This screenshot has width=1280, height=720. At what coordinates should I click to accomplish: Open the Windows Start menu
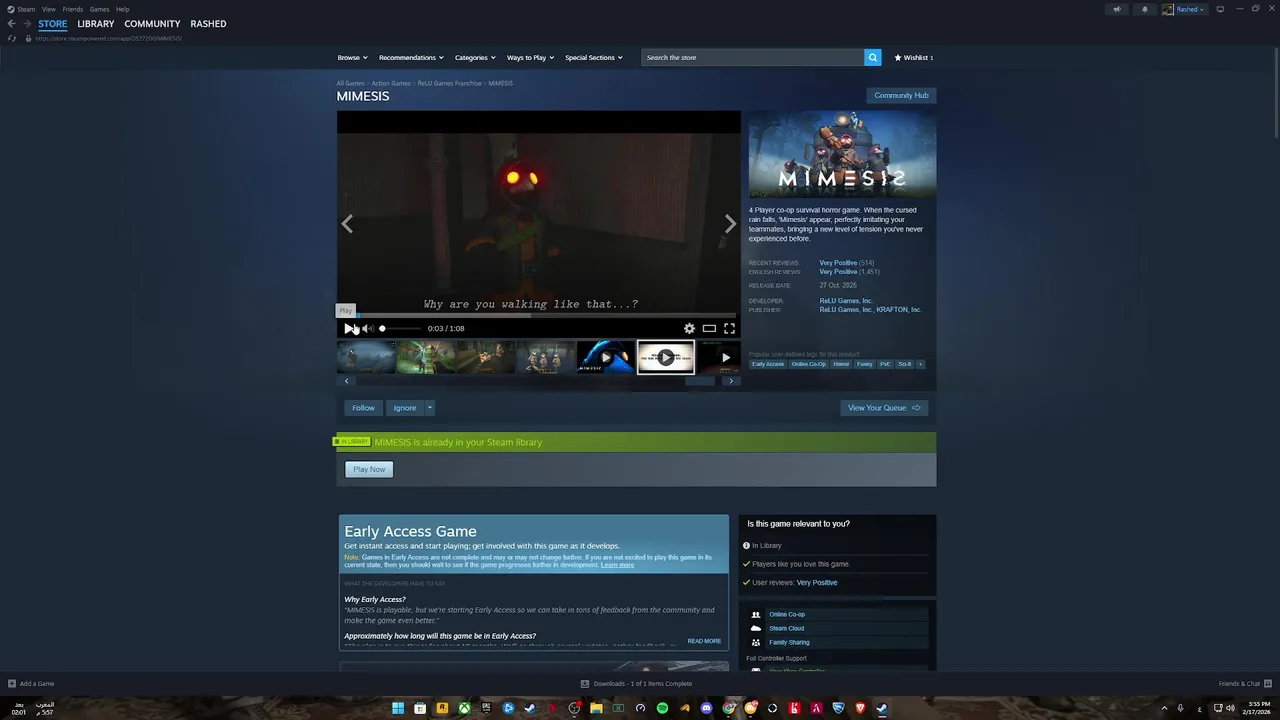(398, 708)
